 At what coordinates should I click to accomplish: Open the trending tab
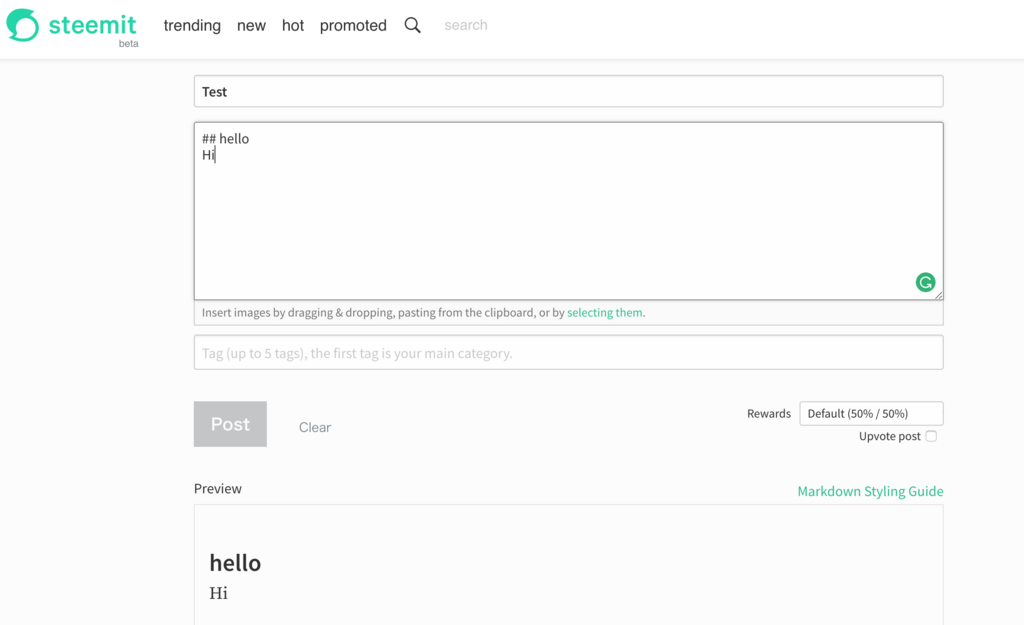[192, 25]
